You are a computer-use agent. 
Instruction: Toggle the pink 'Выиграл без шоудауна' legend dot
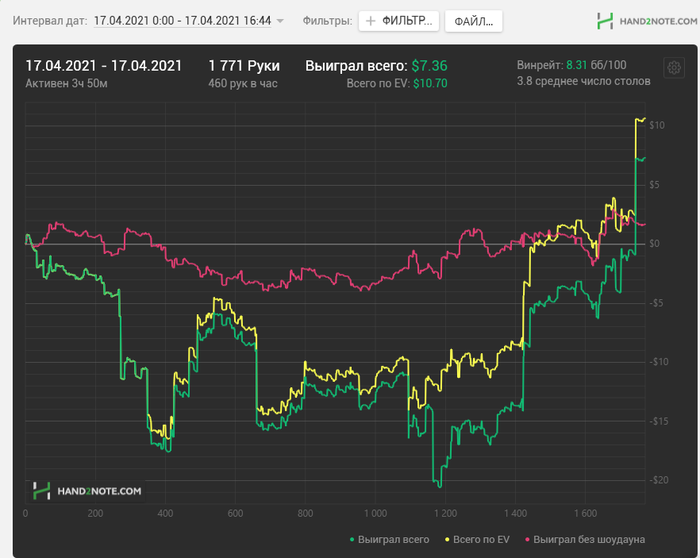pyautogui.click(x=527, y=540)
